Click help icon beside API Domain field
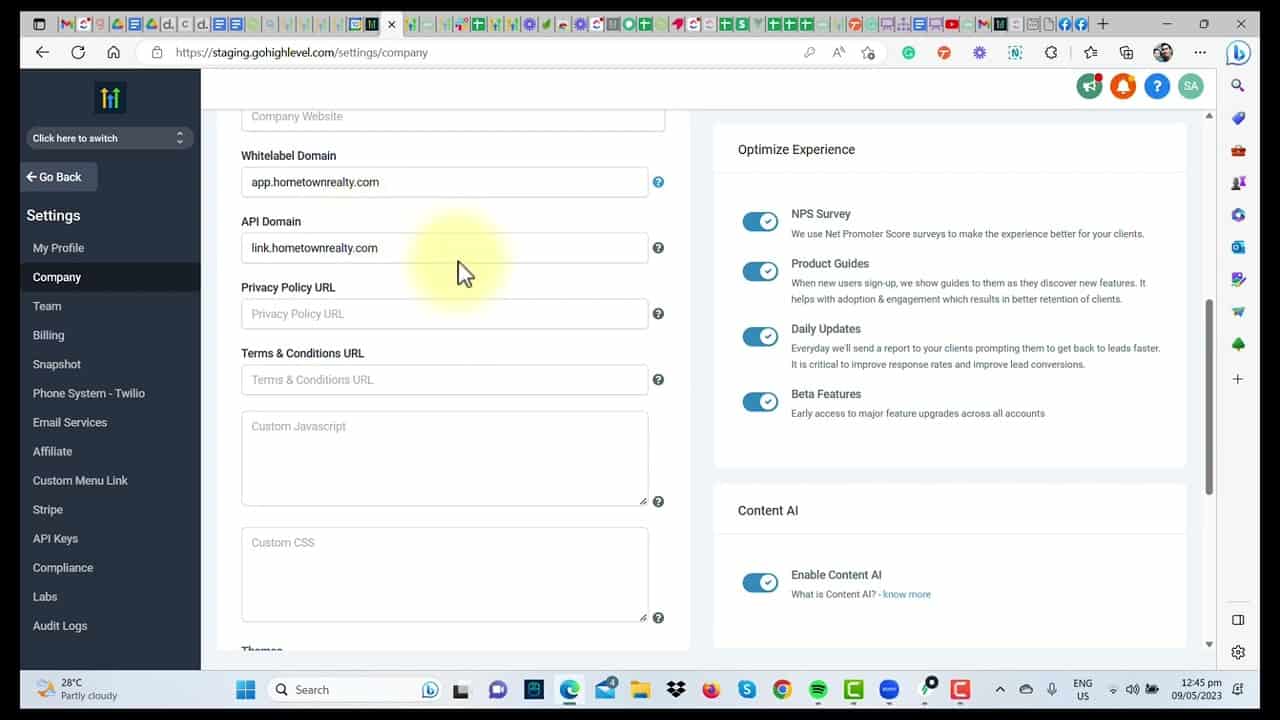 (658, 248)
